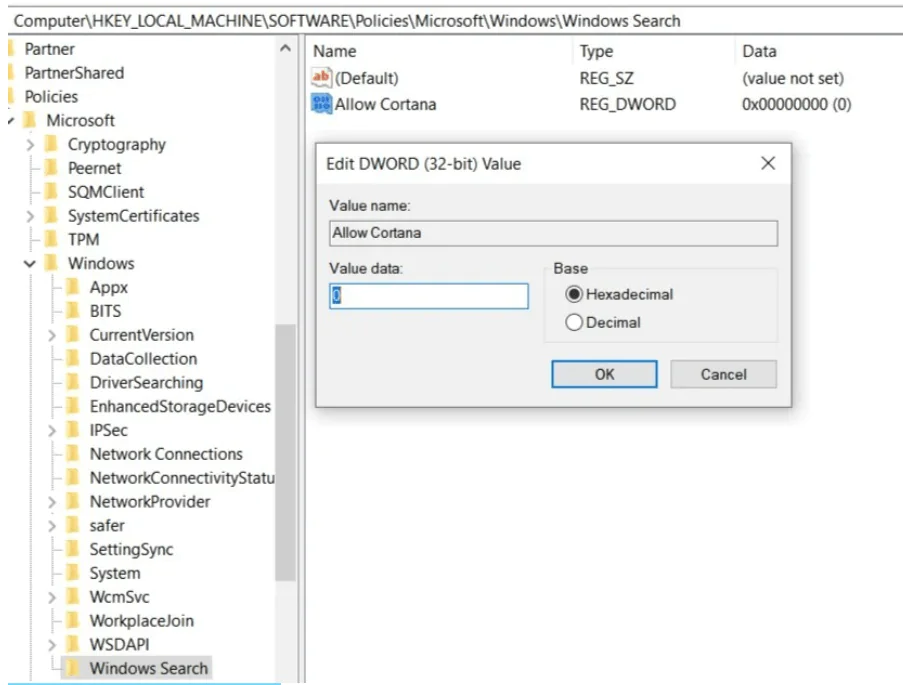Click the Allow Cortana DWORD value icon
Viewport: 903px width, 685px height.
point(321,104)
